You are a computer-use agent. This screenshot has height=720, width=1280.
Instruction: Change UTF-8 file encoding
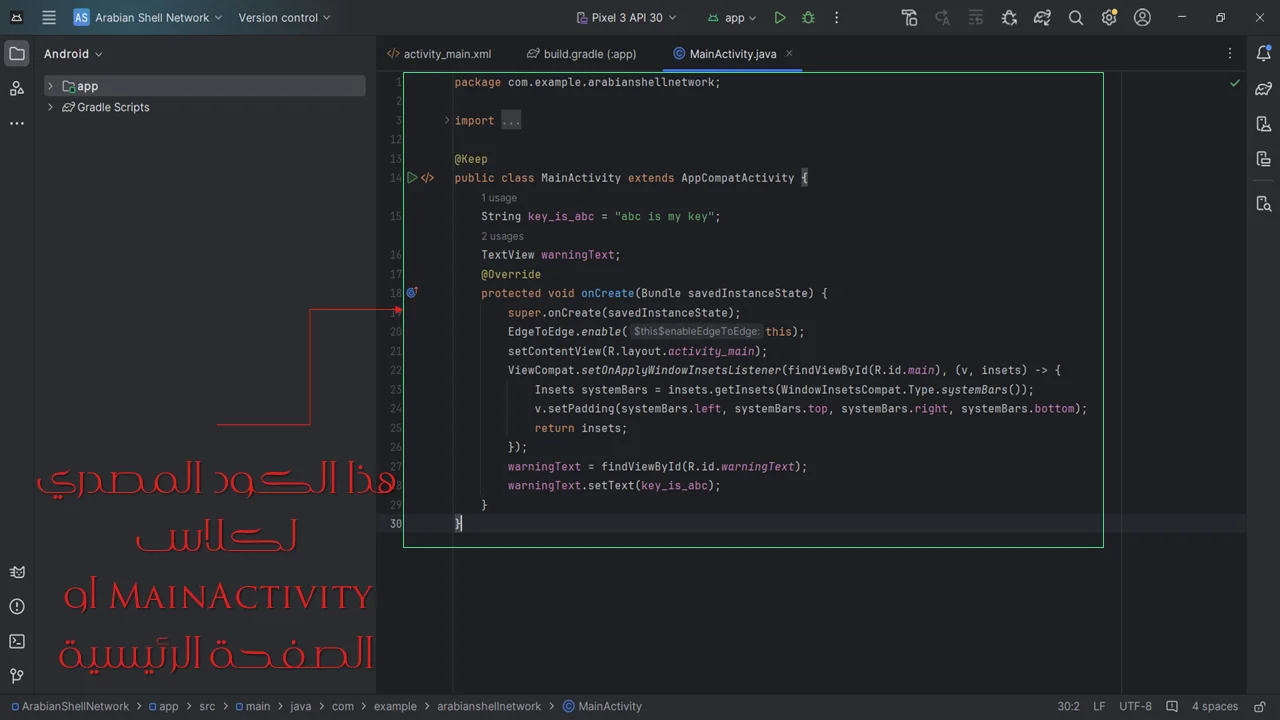1135,706
